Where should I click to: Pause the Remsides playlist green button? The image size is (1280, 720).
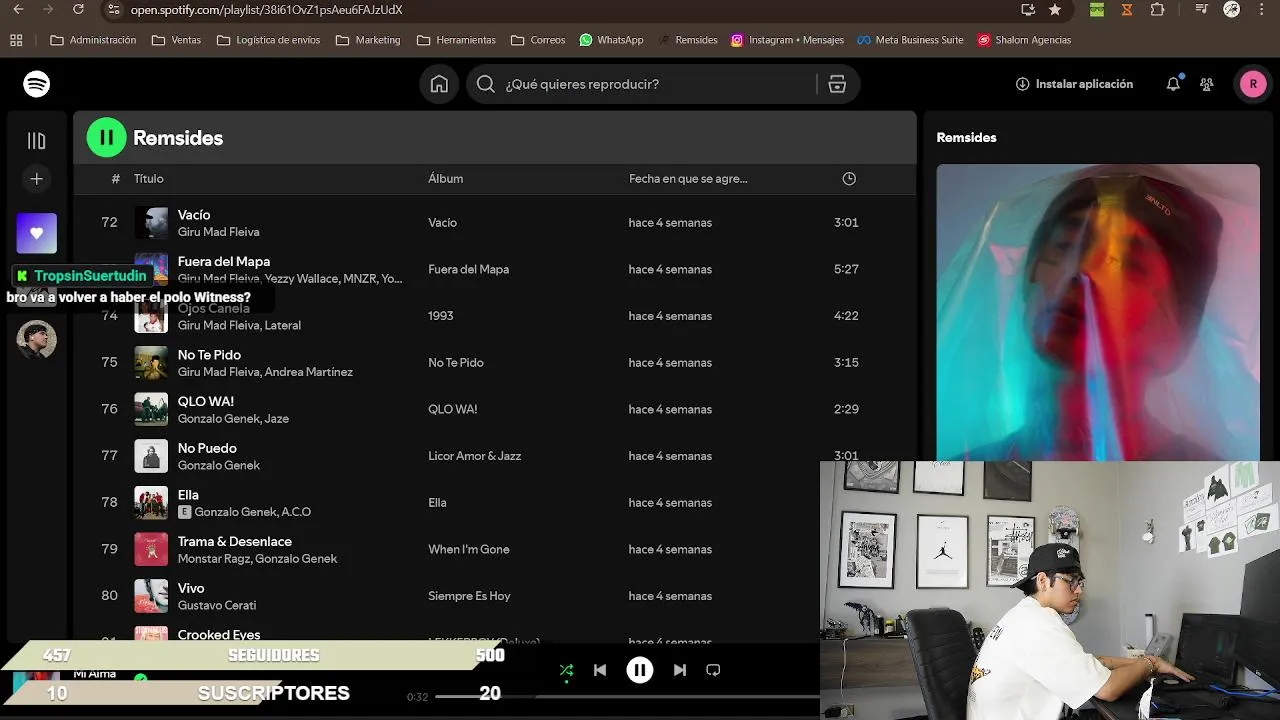click(107, 138)
